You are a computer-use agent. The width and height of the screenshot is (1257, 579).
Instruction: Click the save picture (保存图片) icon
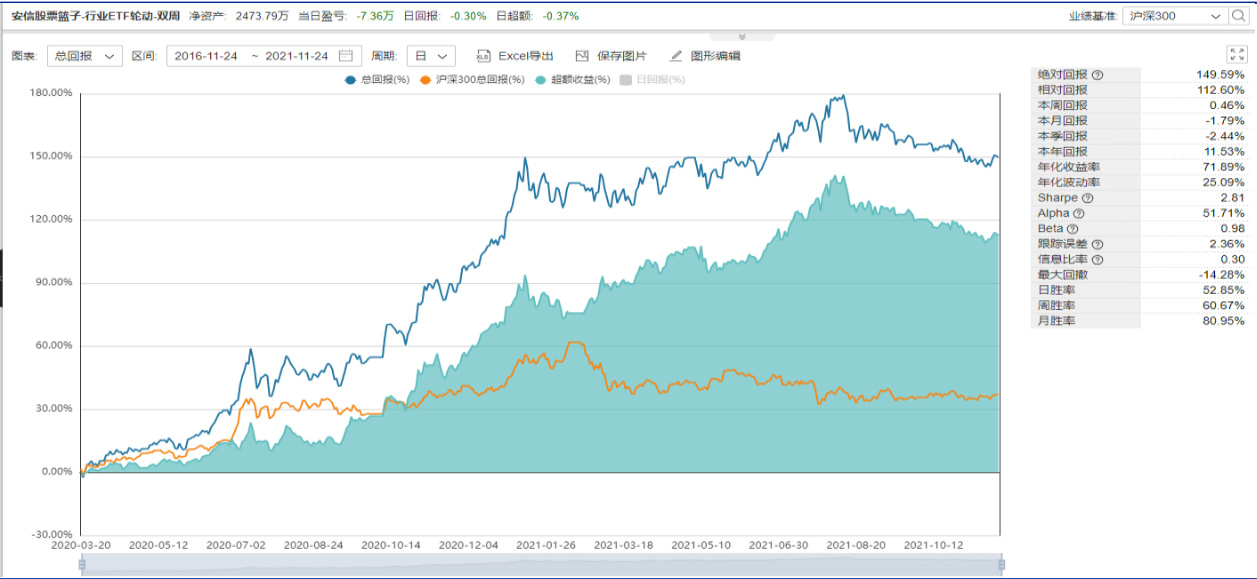pyautogui.click(x=583, y=56)
